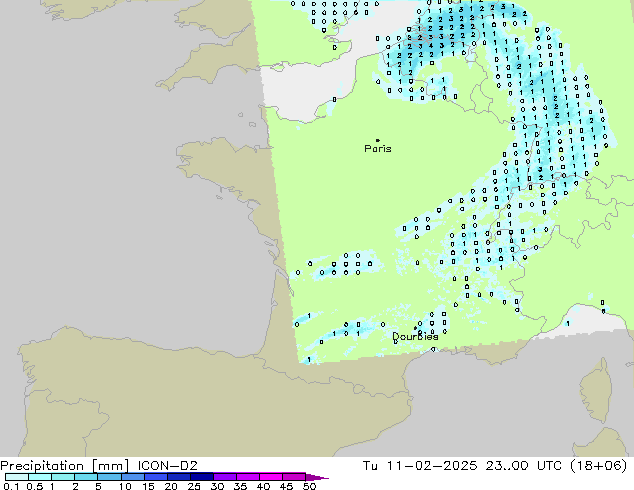Pick the 5–10 mm legend swatch

click(109, 477)
